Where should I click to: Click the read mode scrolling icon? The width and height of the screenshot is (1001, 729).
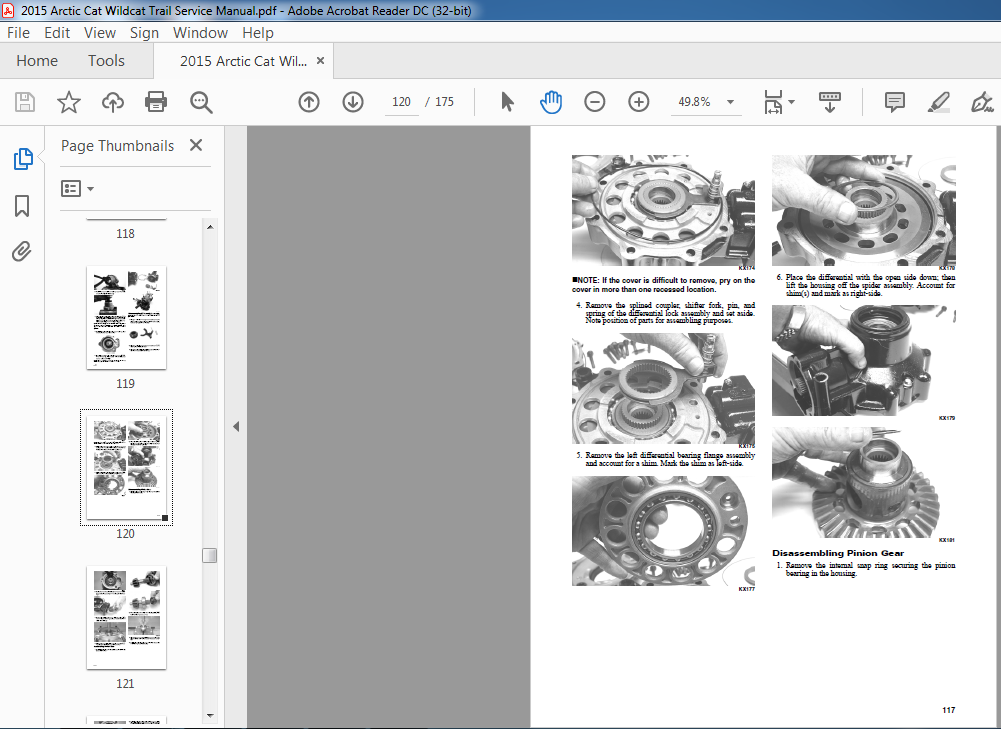pos(829,102)
